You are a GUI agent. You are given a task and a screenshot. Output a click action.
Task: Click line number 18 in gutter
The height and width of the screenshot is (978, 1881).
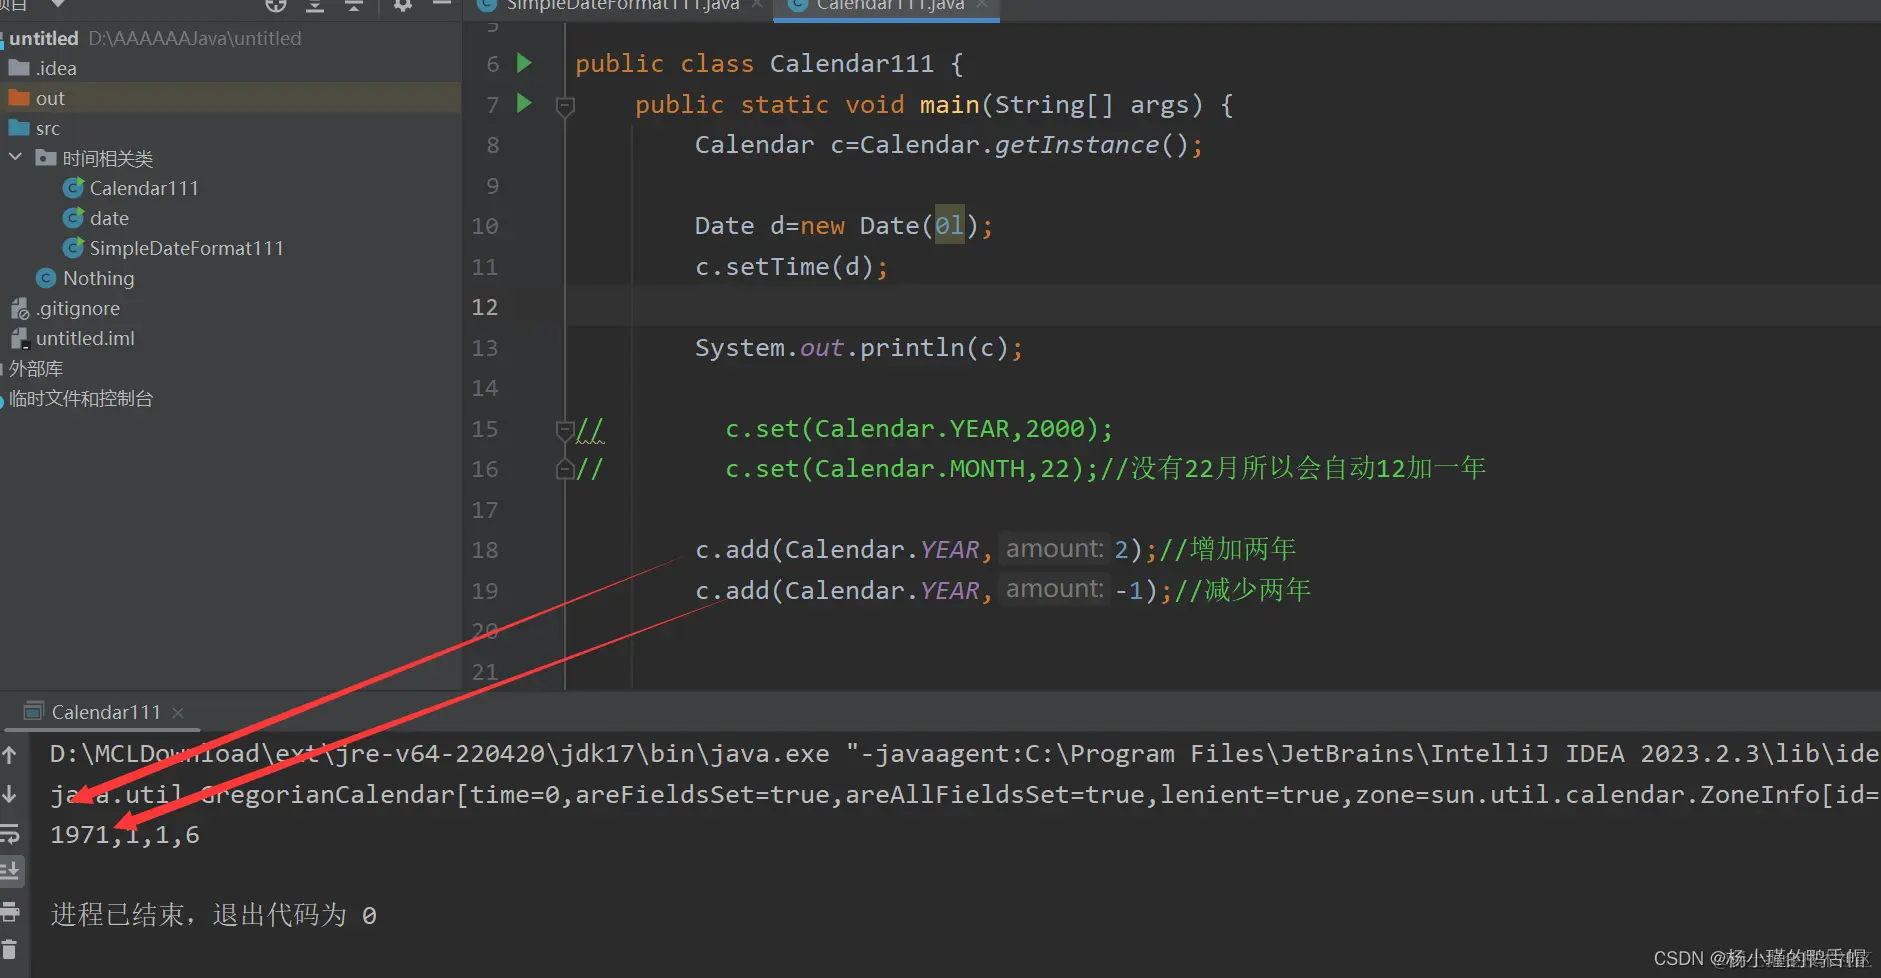pos(485,550)
